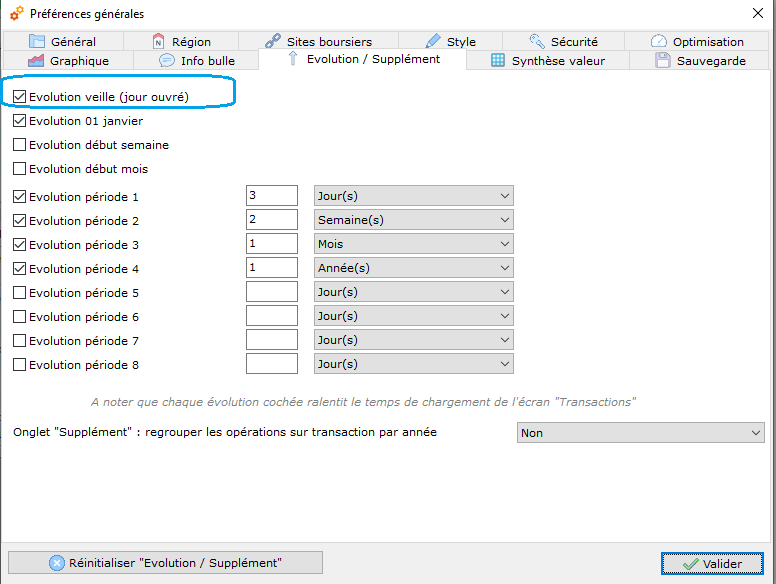Screen dimensions: 776x584
Task: Open the Optimisation tab
Action: (697, 42)
